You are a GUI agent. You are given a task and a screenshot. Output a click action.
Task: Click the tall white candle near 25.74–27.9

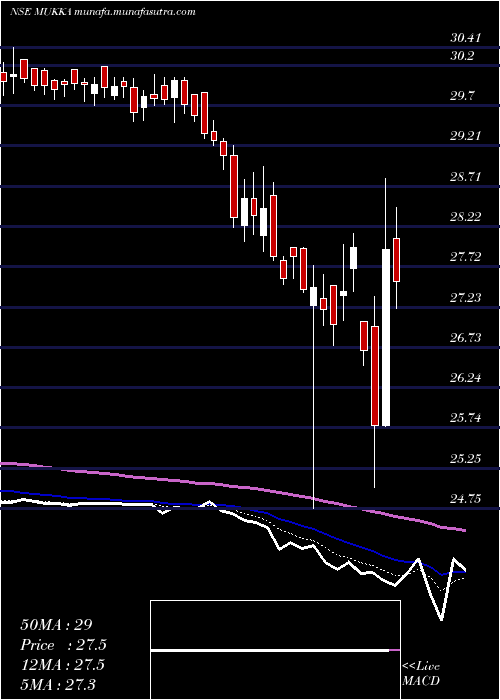(x=386, y=338)
